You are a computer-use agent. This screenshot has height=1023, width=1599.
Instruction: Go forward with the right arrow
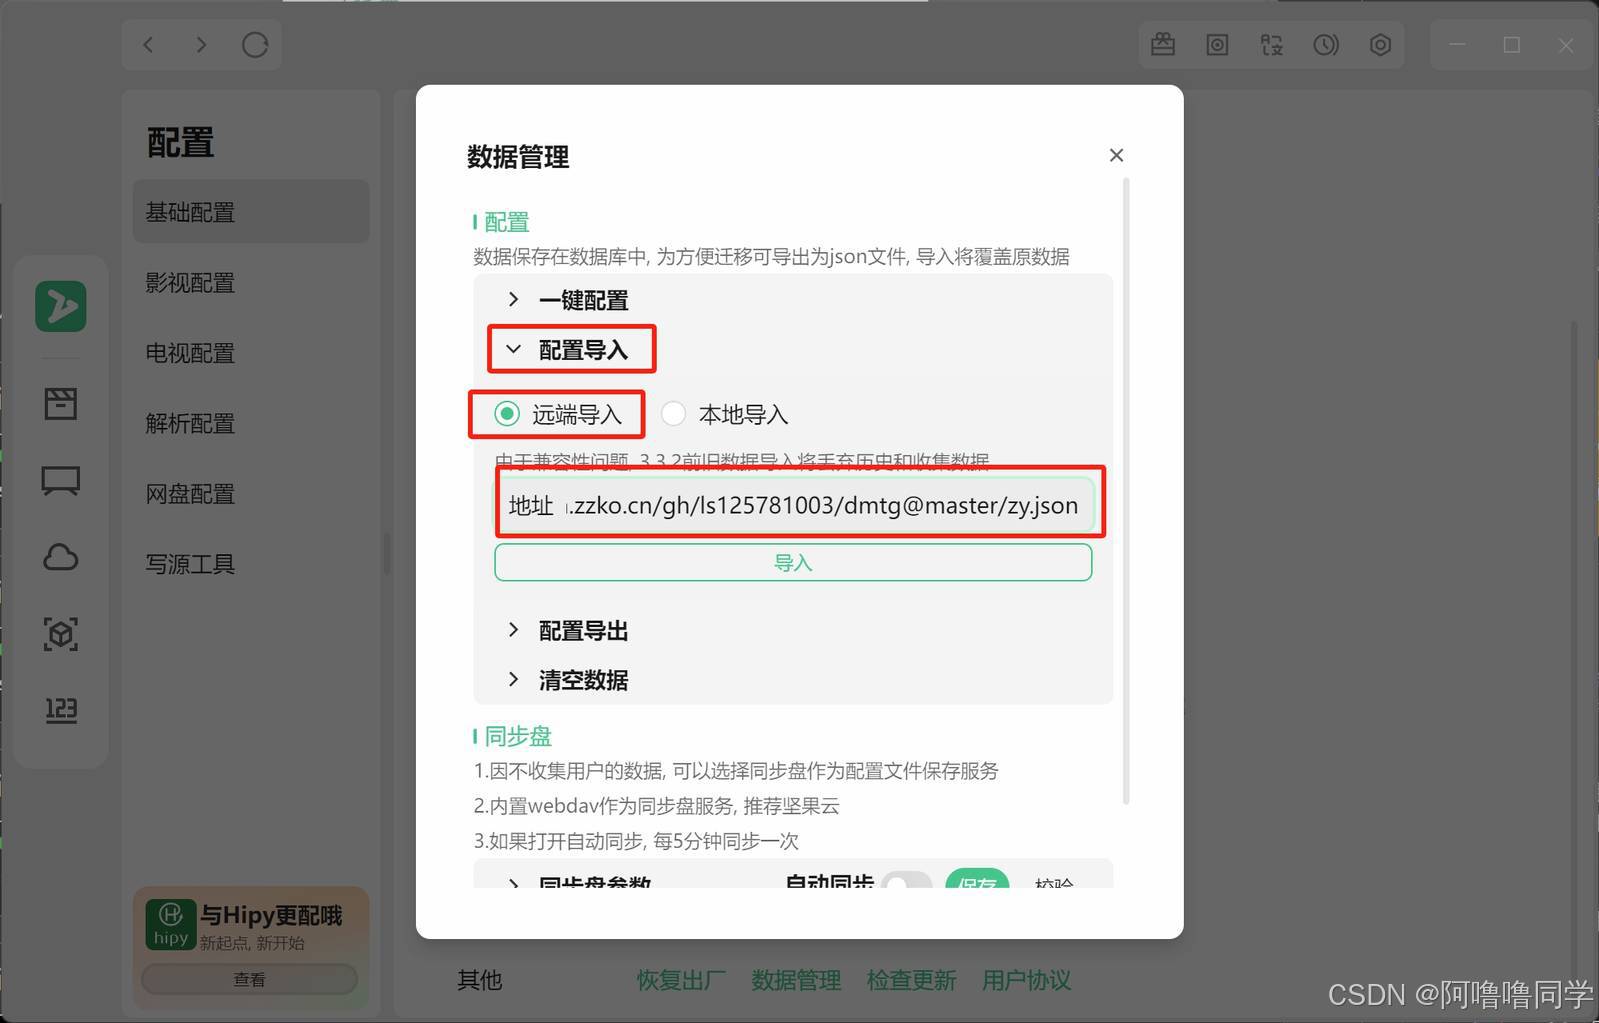click(x=202, y=45)
